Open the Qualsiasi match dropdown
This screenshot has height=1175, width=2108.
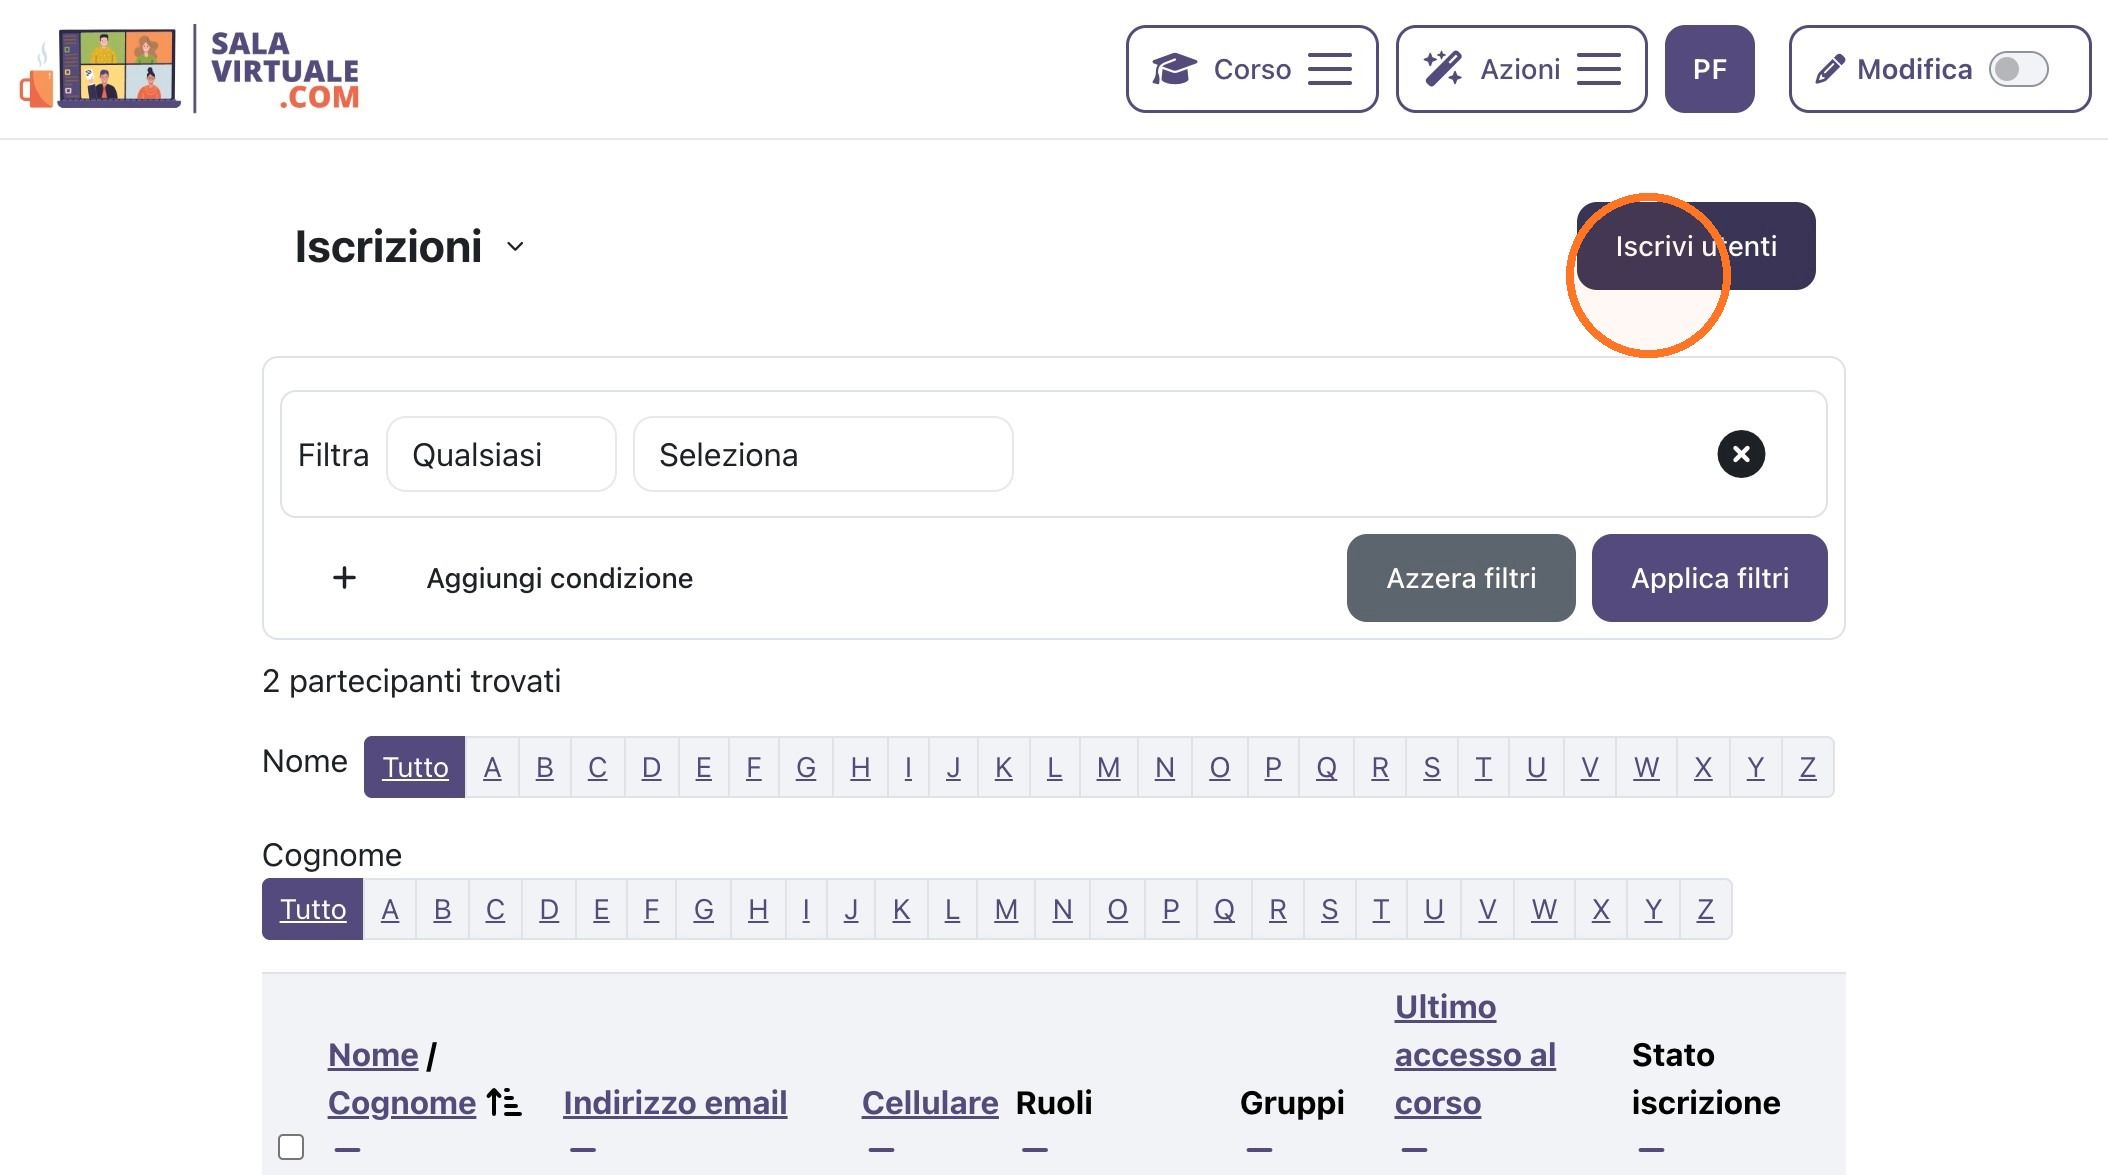click(x=501, y=454)
